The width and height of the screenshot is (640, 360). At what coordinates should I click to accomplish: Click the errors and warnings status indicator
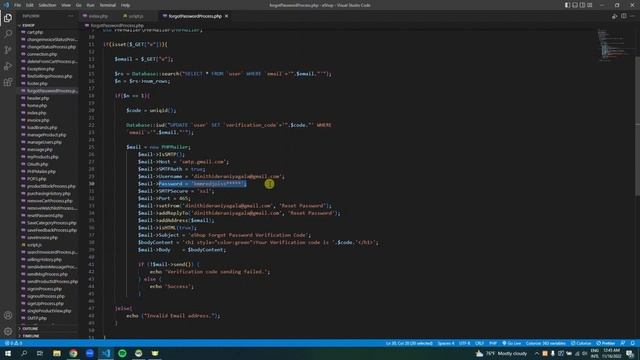13,343
